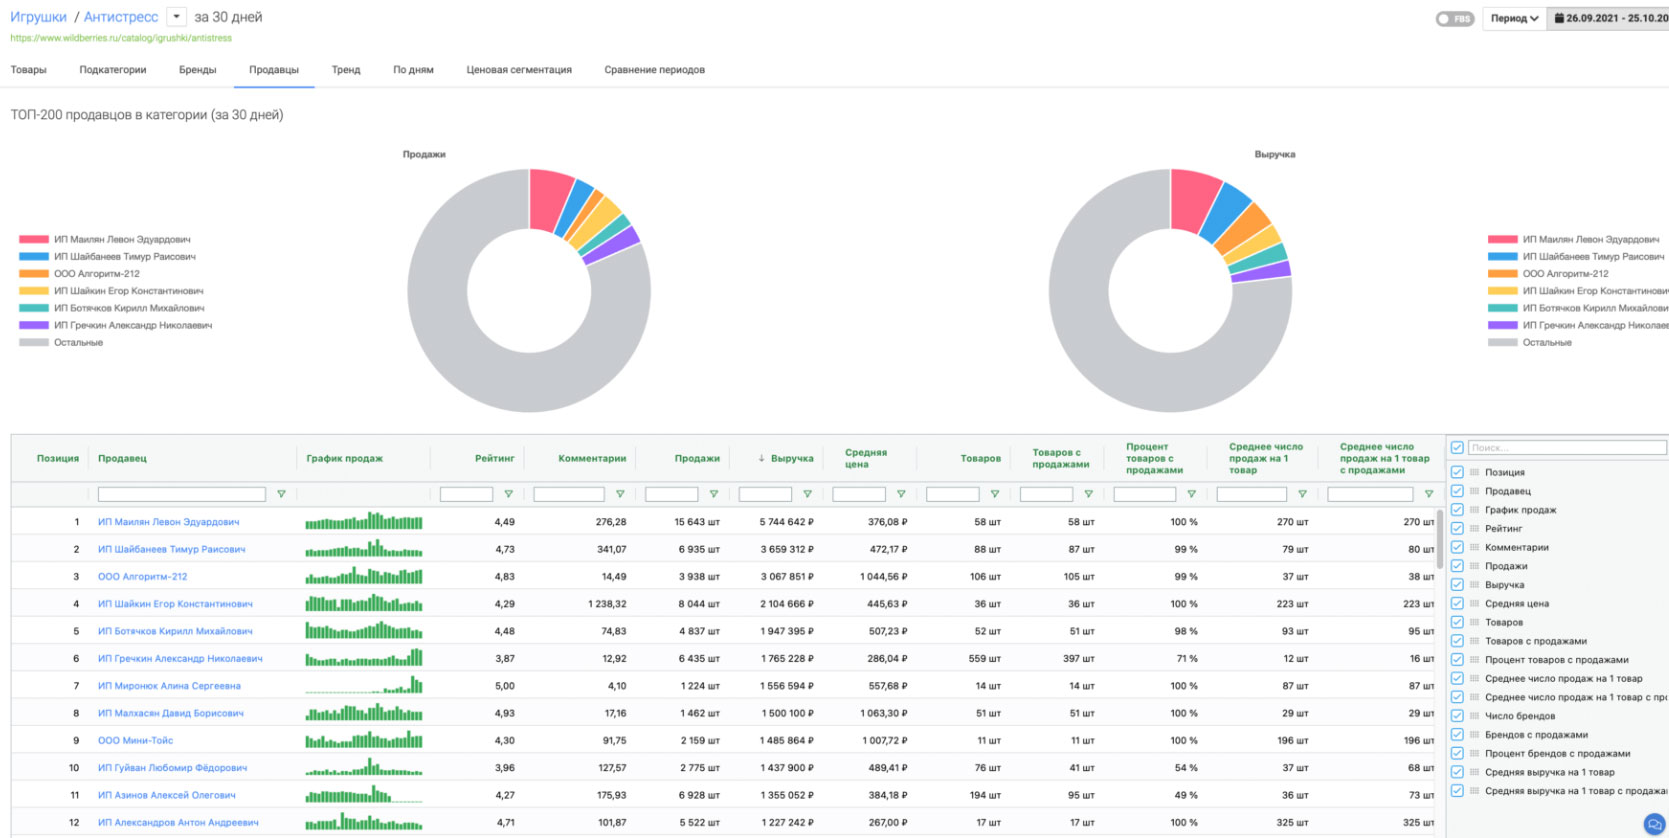1669x838 pixels.
Task: Open the 26.09.2021 - 25.10.20 date range picker
Action: (x=1608, y=18)
